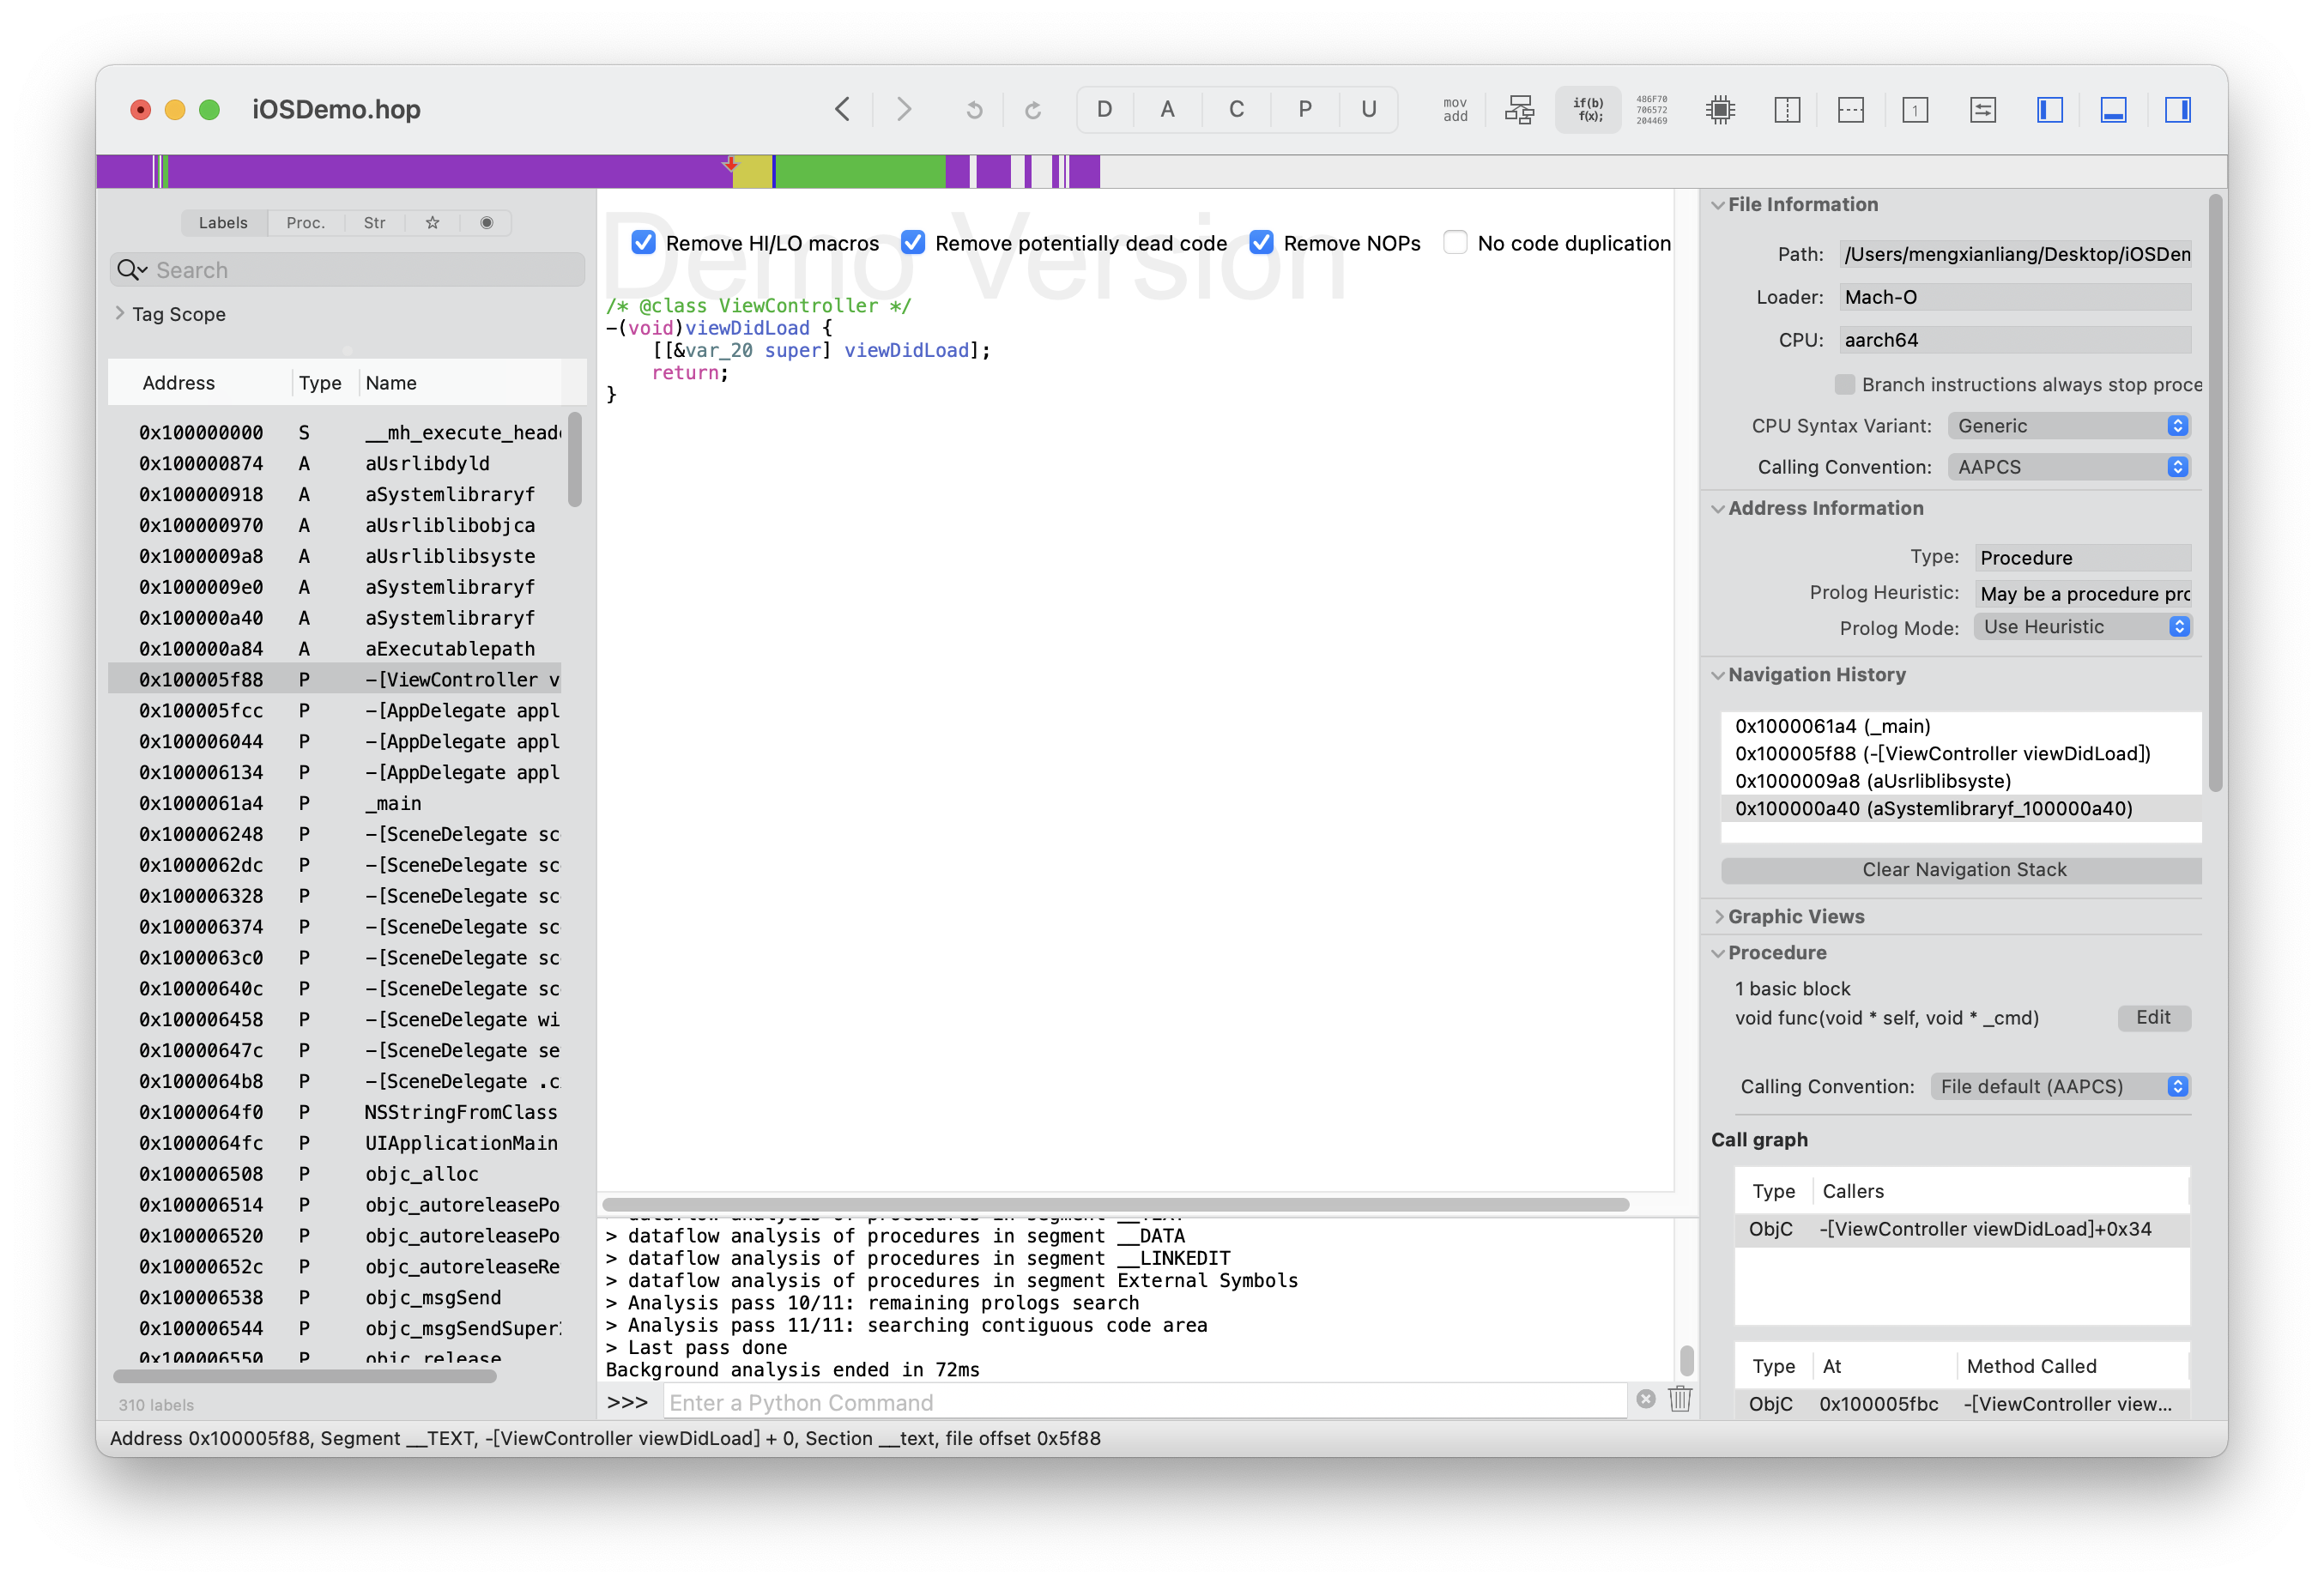Mark selection as ASCII with A
Image resolution: width=2324 pixels, height=1584 pixels.
[x=1168, y=109]
